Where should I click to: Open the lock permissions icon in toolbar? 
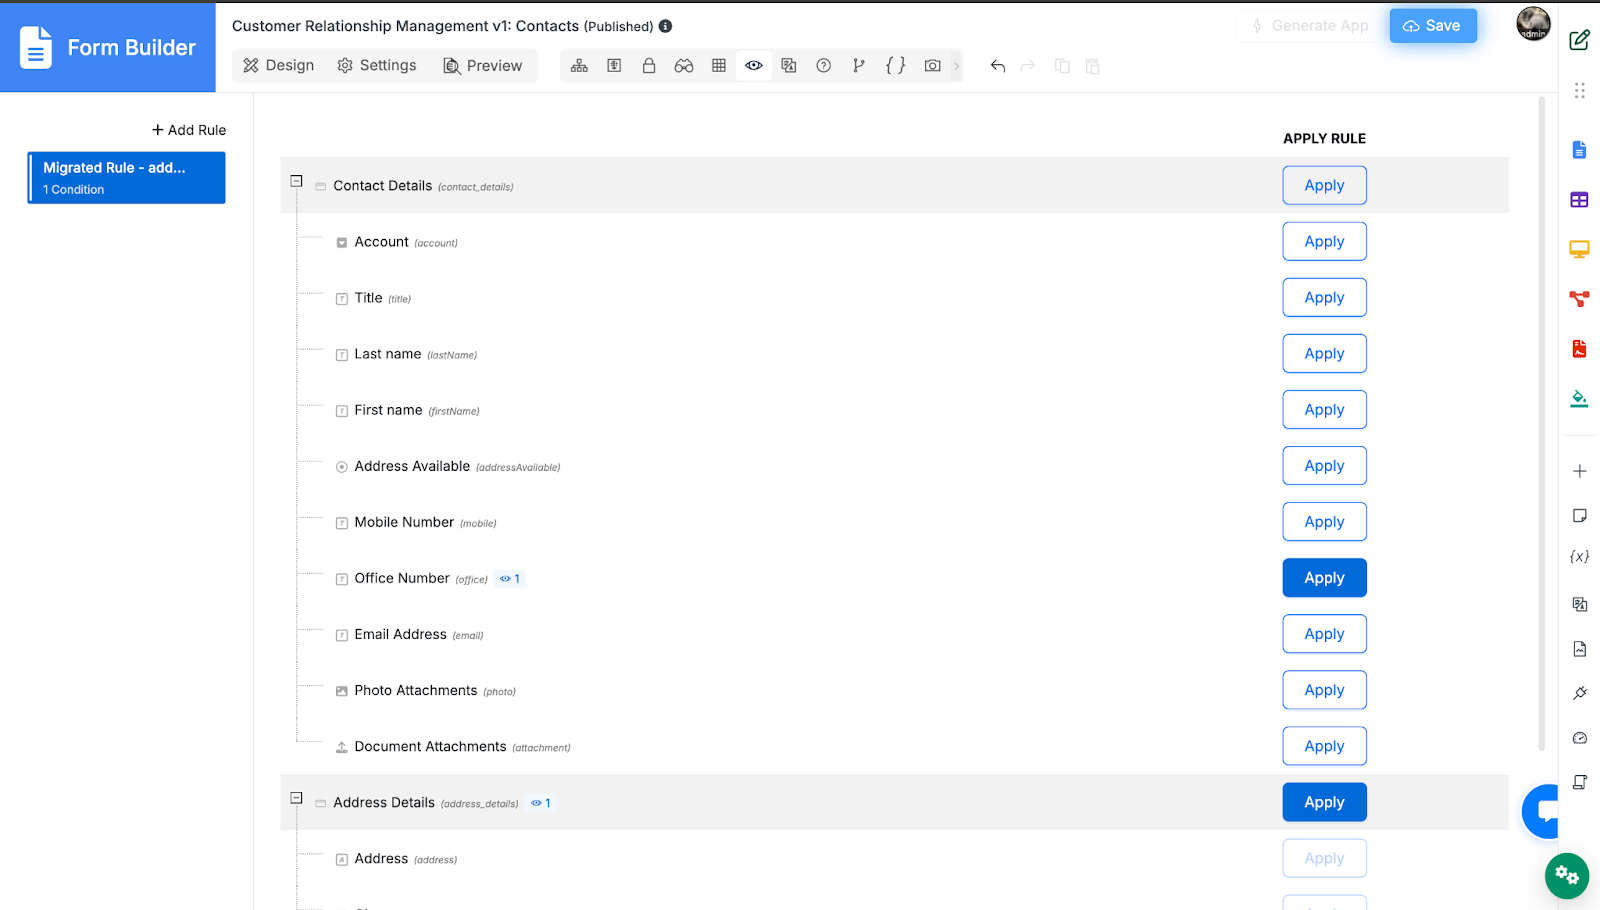(x=649, y=66)
